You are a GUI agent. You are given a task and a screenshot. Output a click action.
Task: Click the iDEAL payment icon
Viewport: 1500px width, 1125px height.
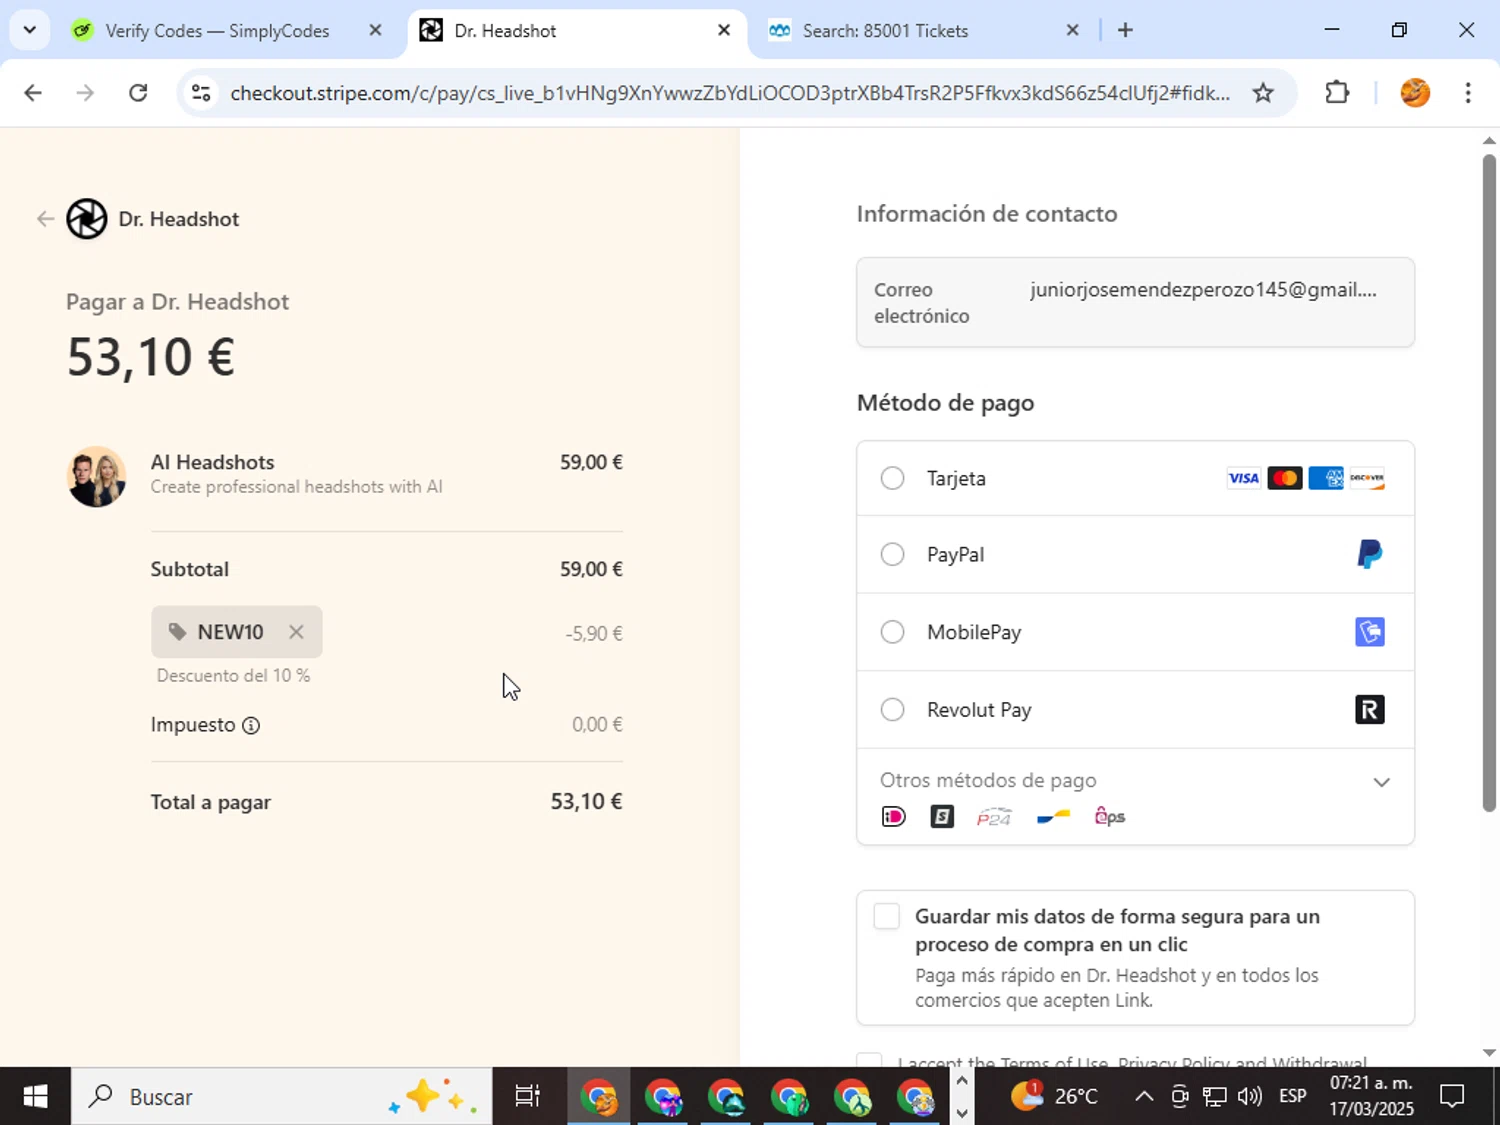(894, 817)
